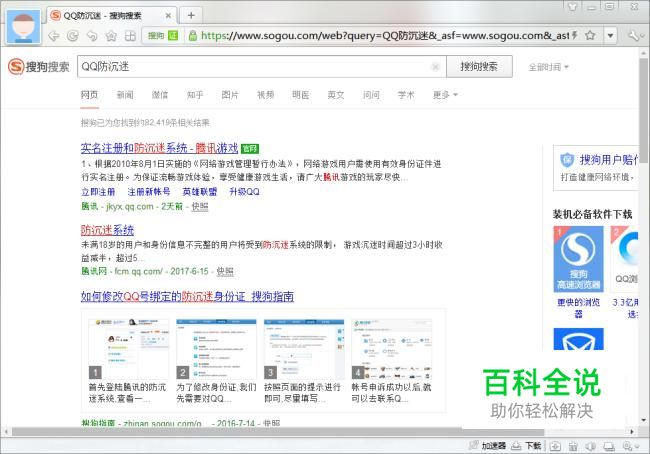Screen dimensions: 650x454
Task: Switch to the 视频 tab
Action: click(265, 95)
